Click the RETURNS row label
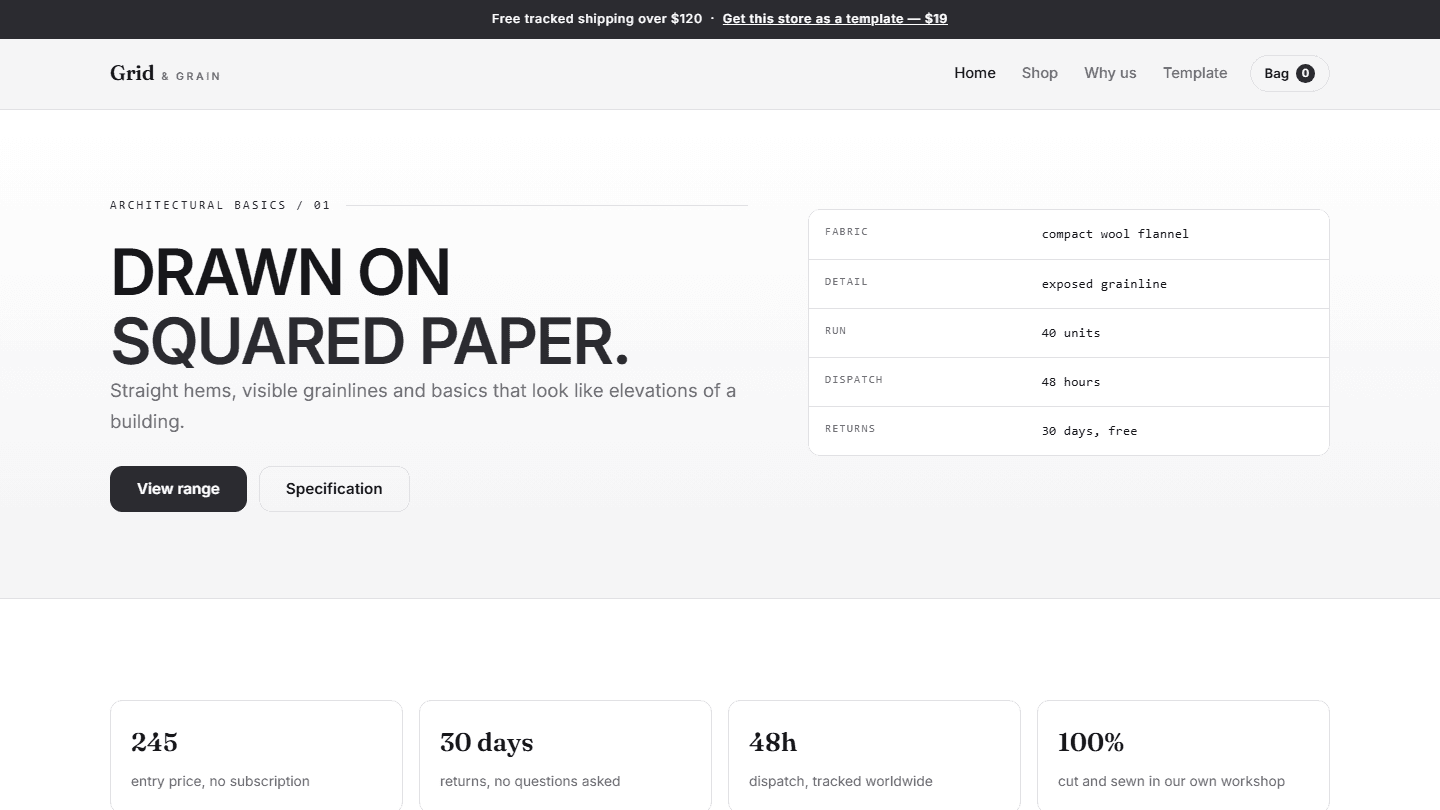The image size is (1440, 810). click(x=850, y=429)
